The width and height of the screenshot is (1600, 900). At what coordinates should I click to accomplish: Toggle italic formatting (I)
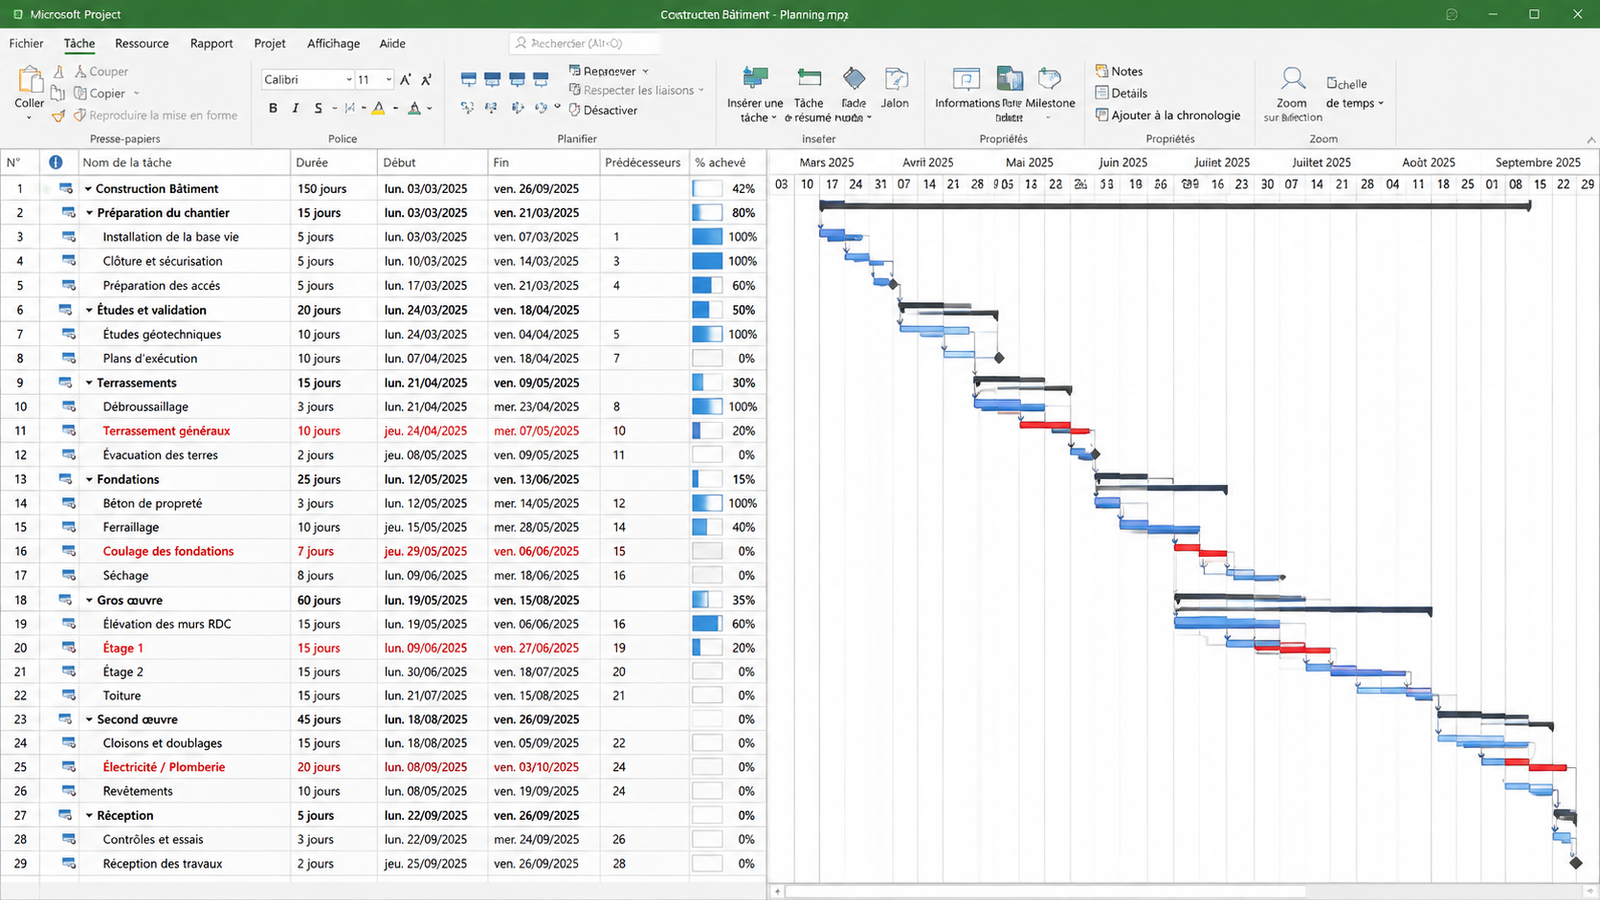(295, 108)
